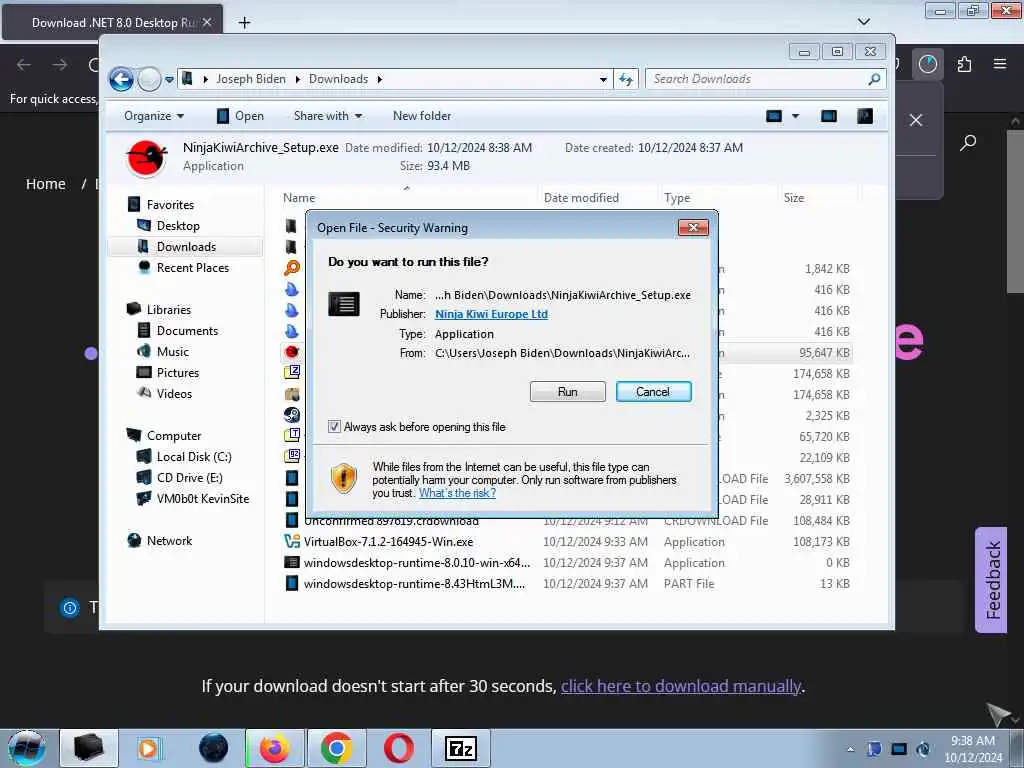This screenshot has height=768, width=1024.
Task: Click the Explorer forward arrow button
Action: pos(150,80)
